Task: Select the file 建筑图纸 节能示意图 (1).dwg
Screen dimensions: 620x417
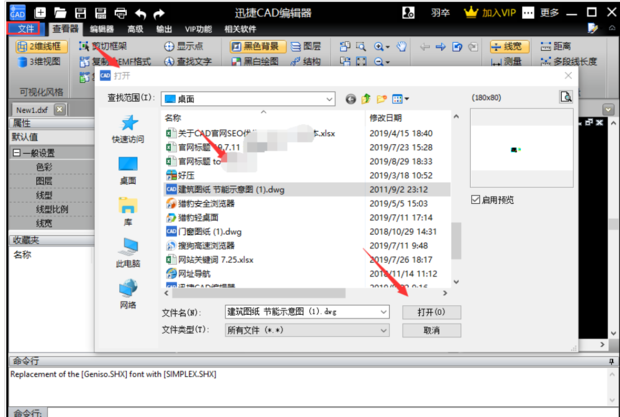Action: pyautogui.click(x=306, y=189)
